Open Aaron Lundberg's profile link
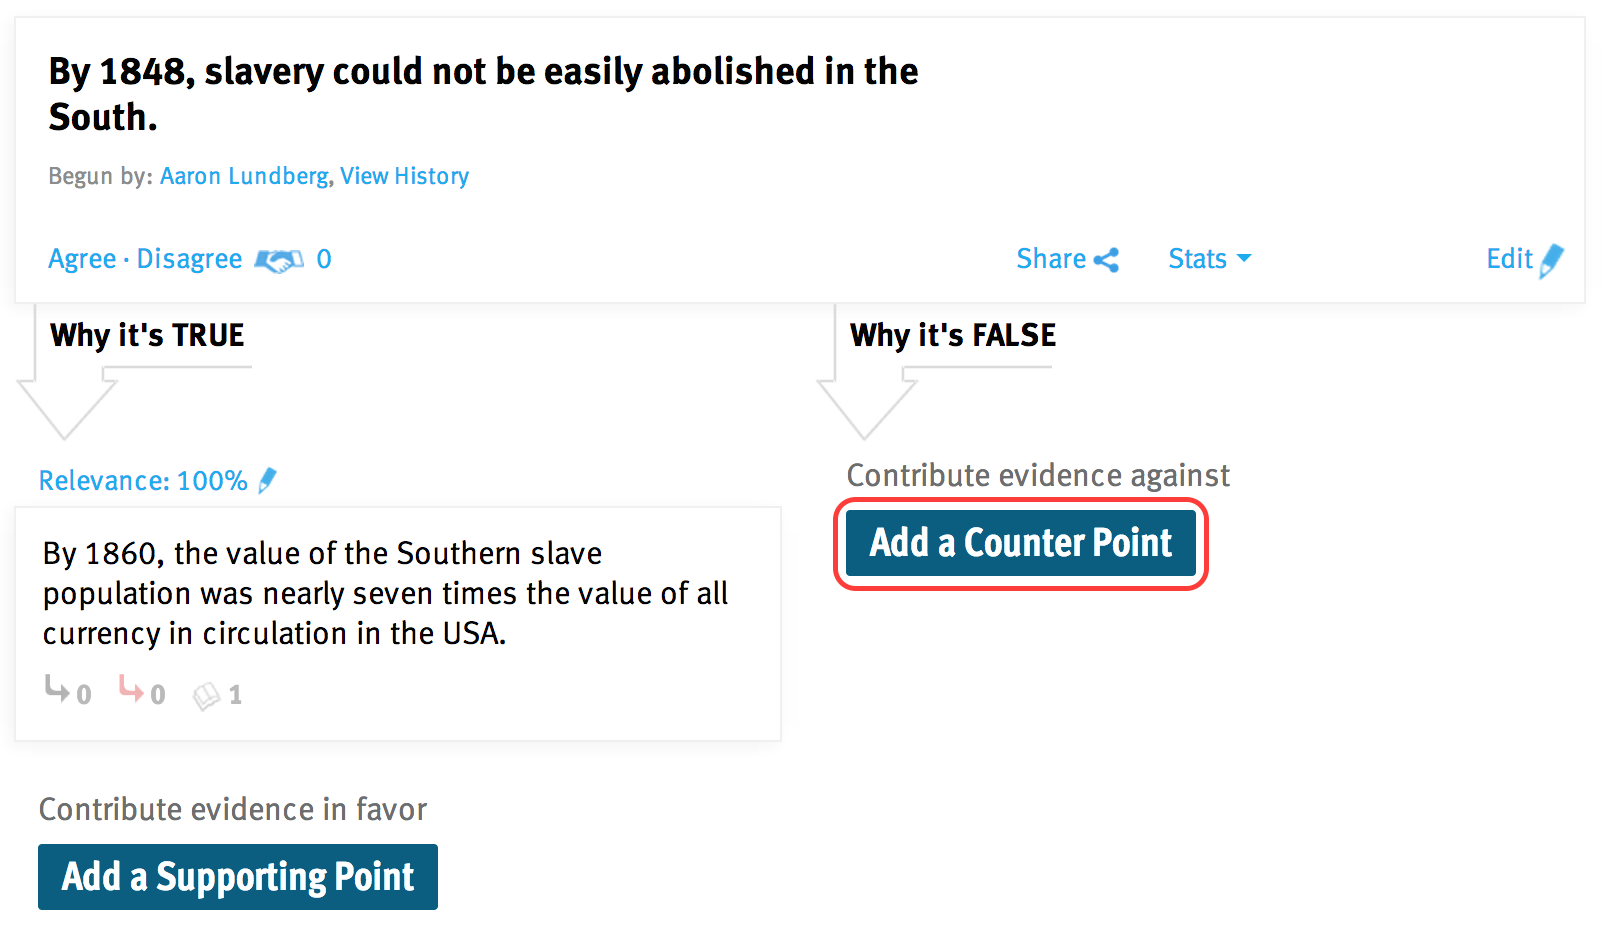Screen dimensions: 1608x940 coord(244,176)
